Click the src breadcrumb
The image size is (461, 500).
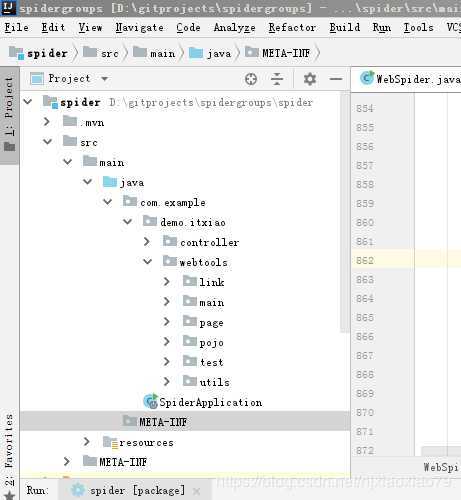[101, 53]
